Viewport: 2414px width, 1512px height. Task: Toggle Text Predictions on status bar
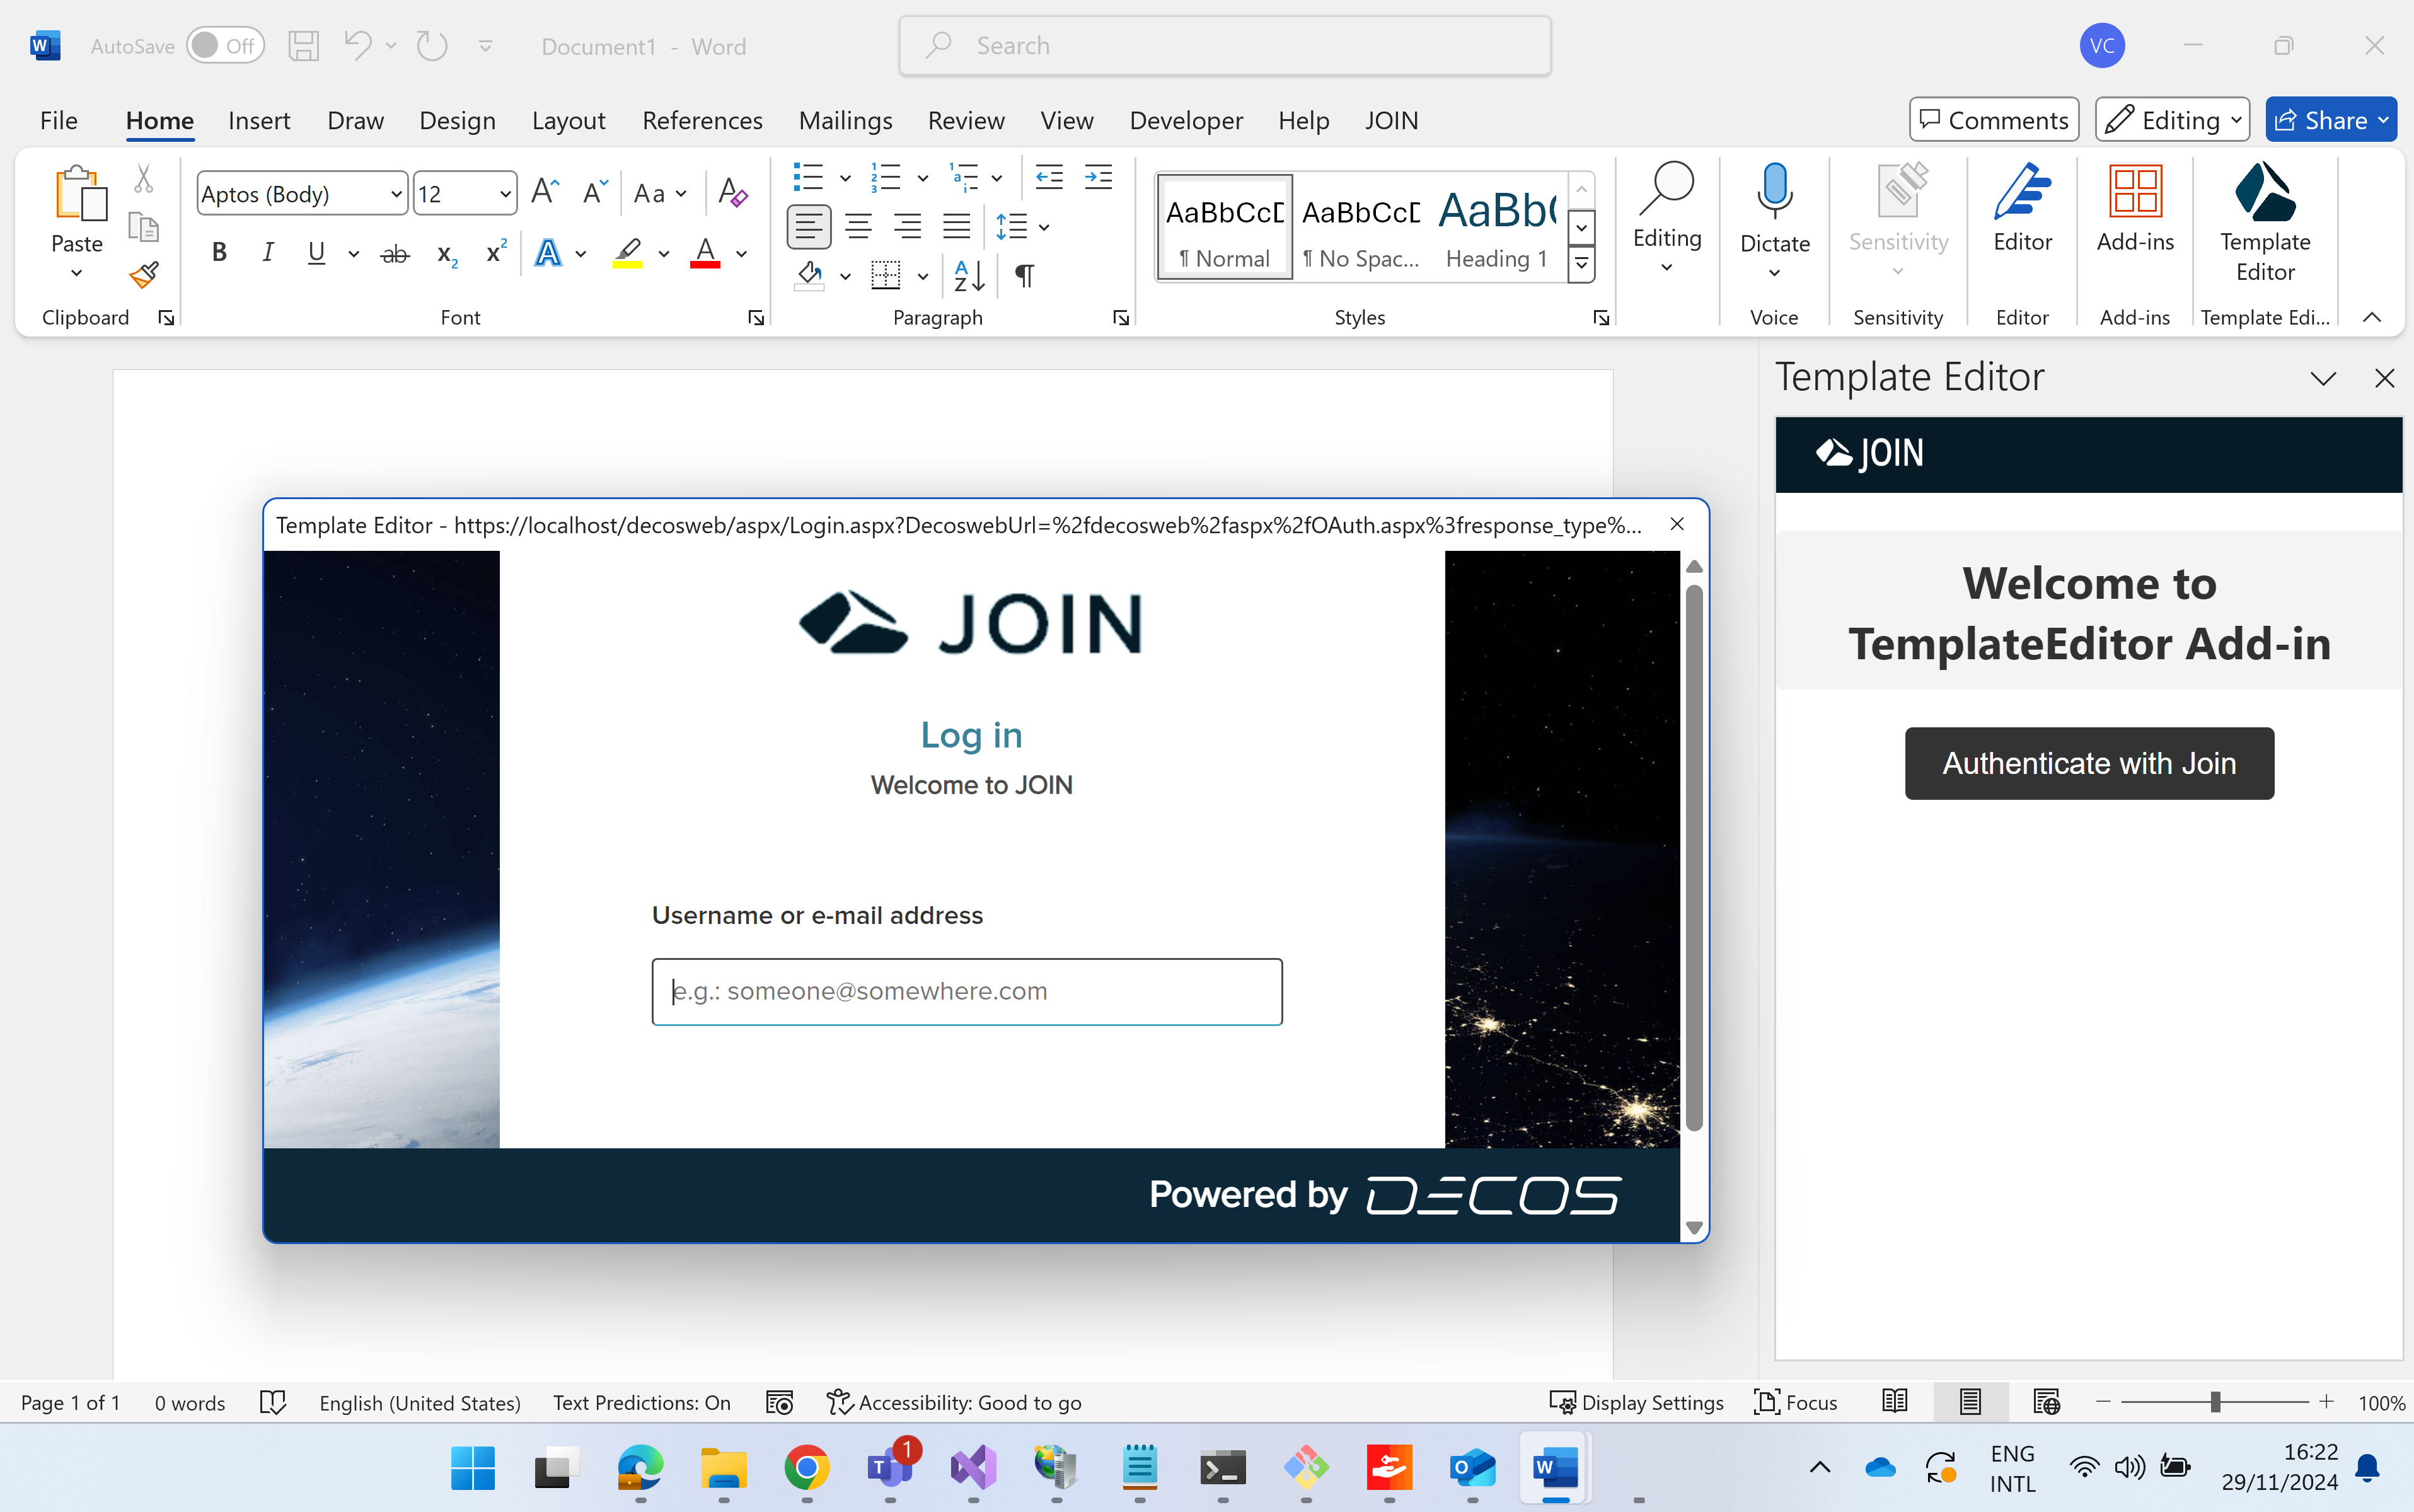(x=641, y=1402)
